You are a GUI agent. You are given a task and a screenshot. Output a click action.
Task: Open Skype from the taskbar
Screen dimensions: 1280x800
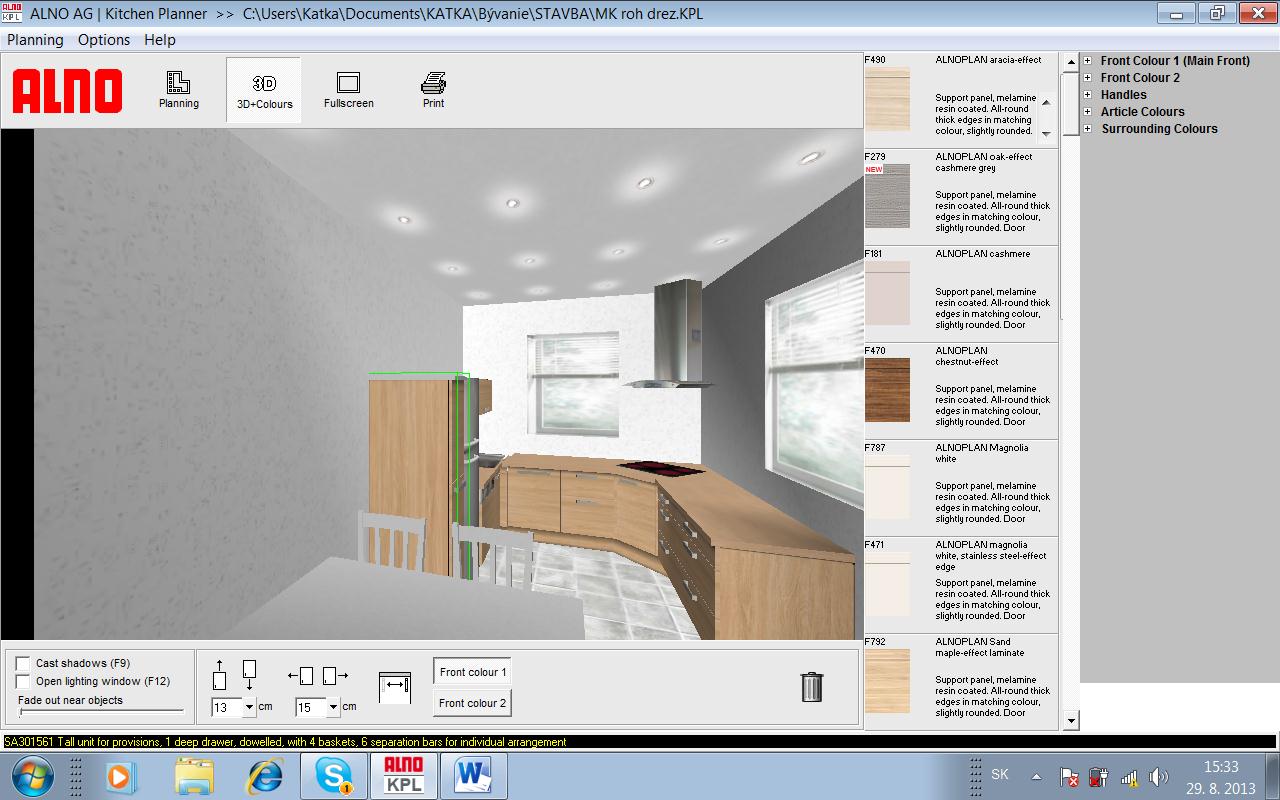pos(333,776)
